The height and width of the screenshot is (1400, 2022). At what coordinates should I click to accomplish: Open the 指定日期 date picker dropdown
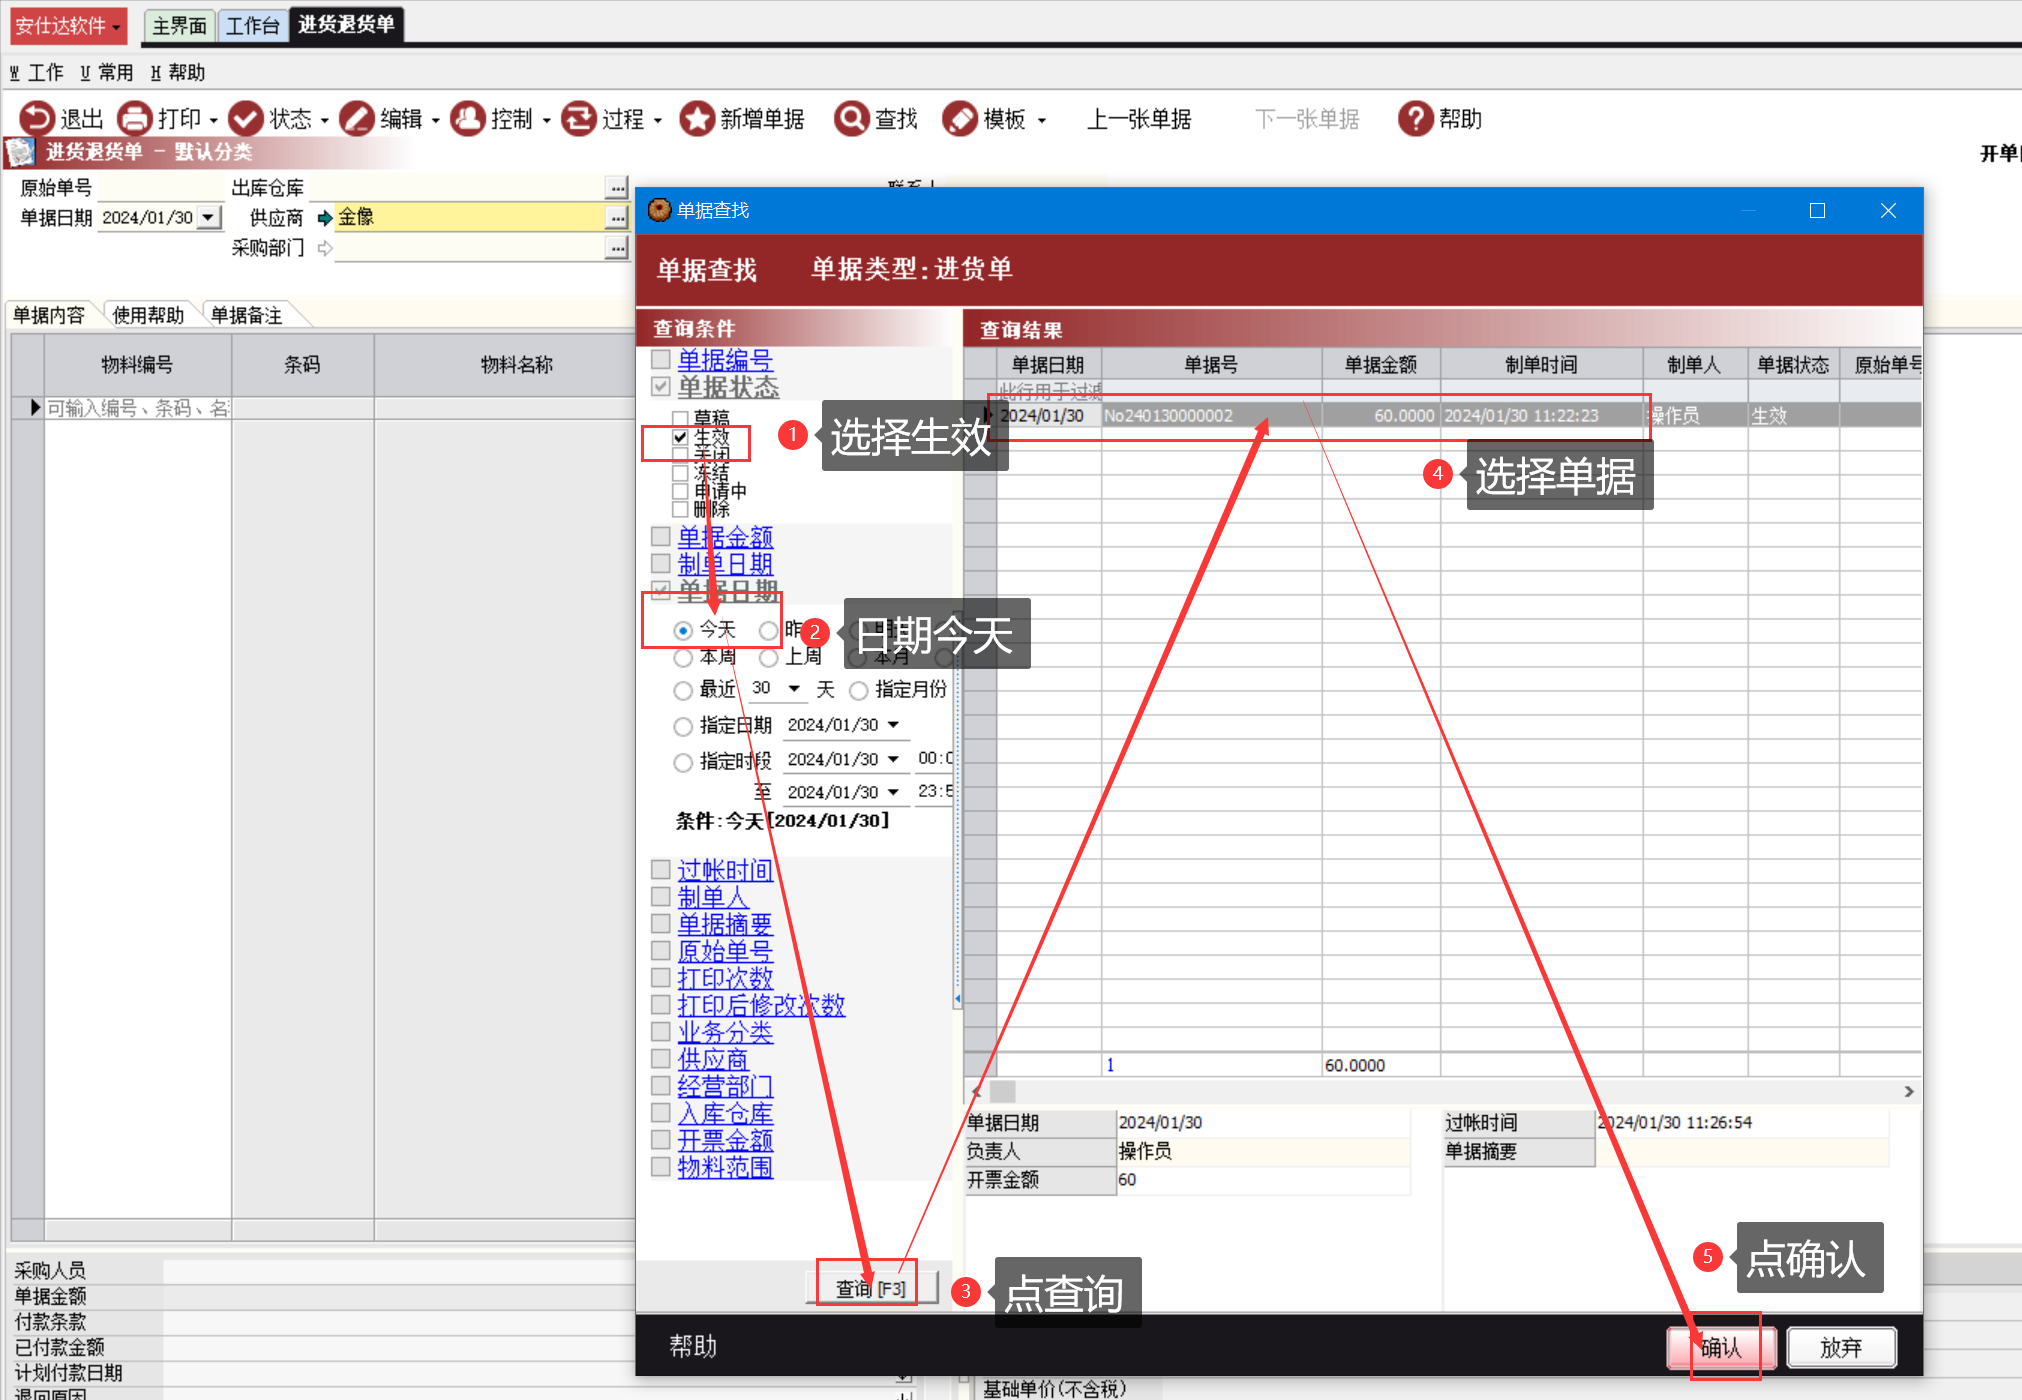pyautogui.click(x=893, y=725)
